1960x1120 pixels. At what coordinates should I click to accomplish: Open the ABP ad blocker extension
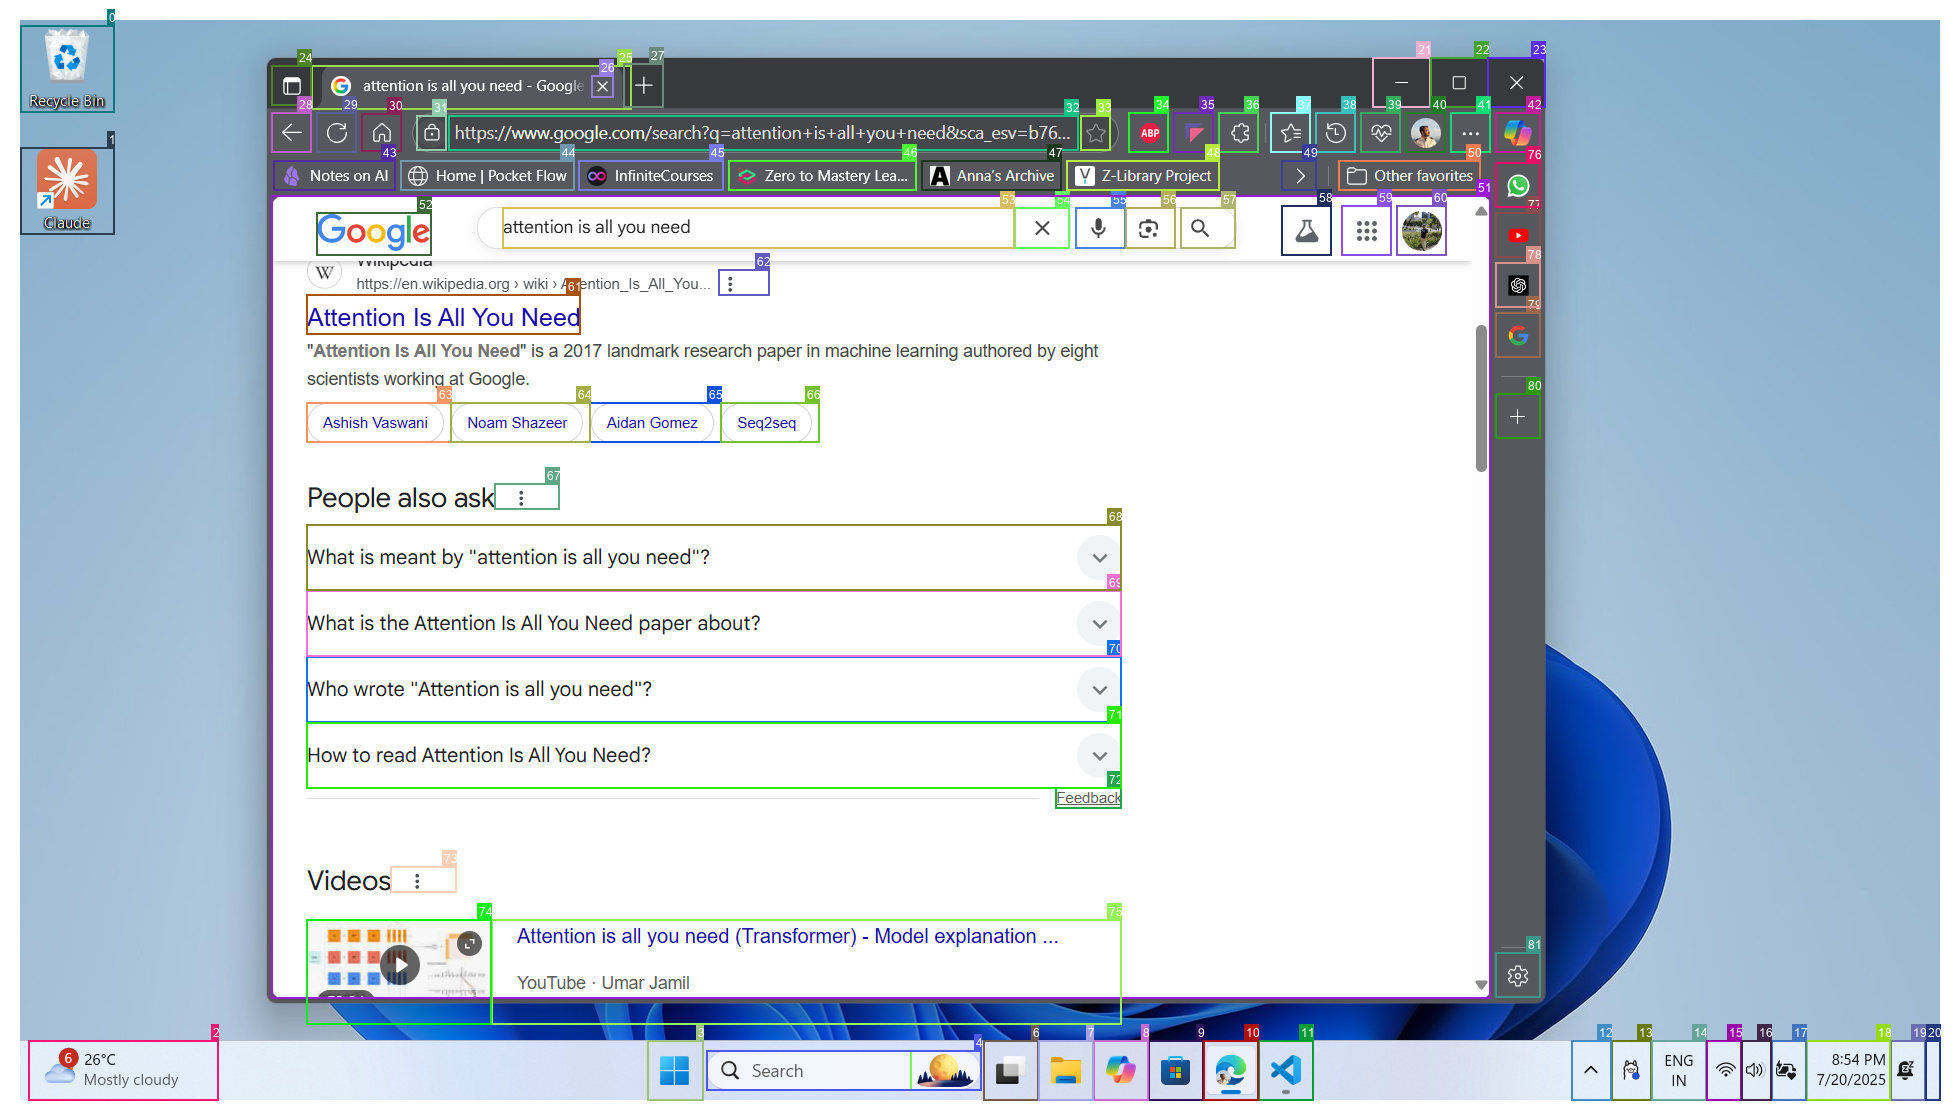[1150, 132]
